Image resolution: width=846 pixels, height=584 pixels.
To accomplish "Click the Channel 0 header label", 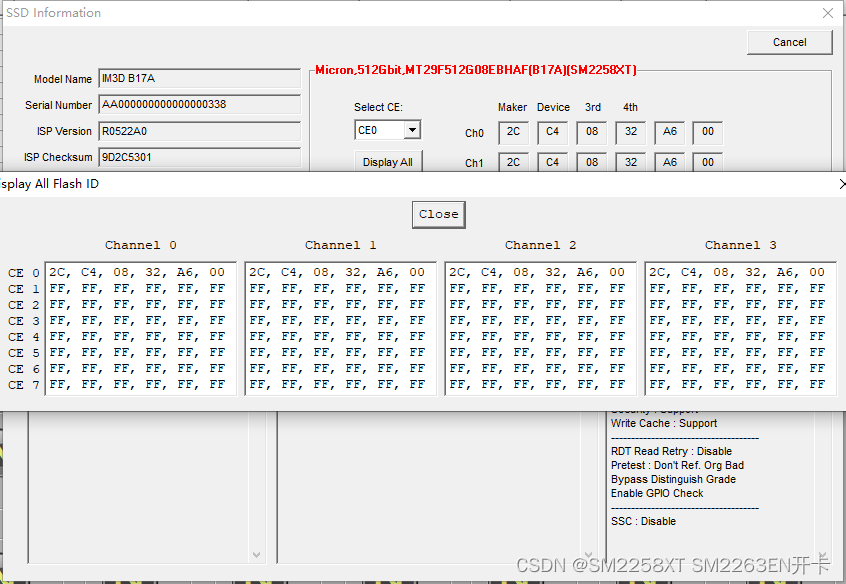I will [x=141, y=246].
